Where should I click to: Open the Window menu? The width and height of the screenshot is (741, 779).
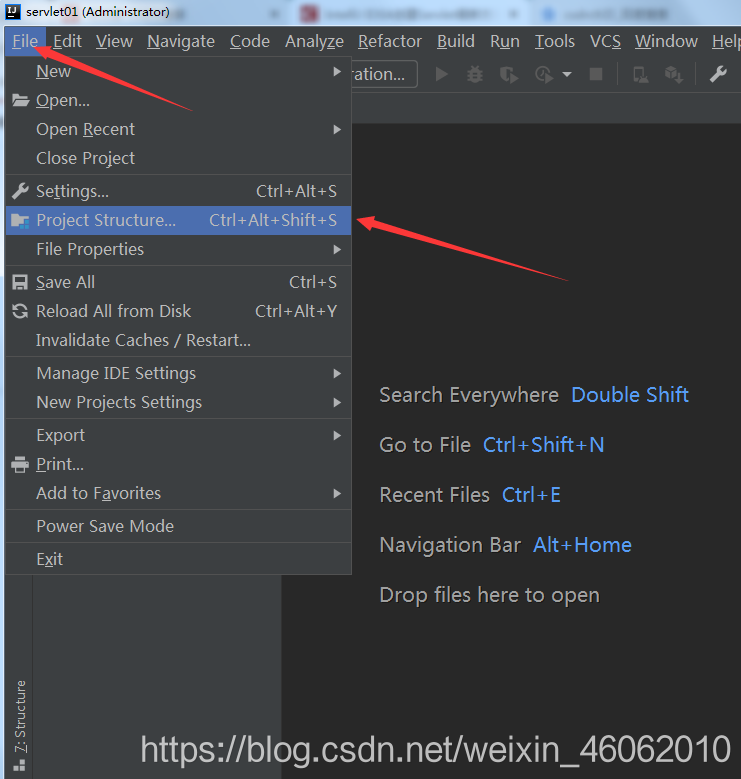(667, 41)
